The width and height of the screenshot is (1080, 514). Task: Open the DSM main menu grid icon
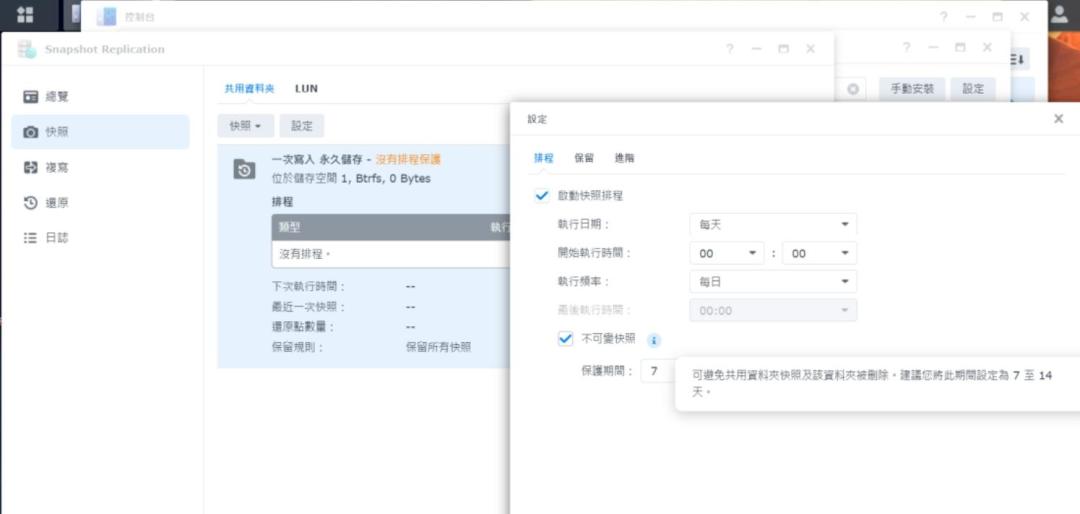click(25, 14)
